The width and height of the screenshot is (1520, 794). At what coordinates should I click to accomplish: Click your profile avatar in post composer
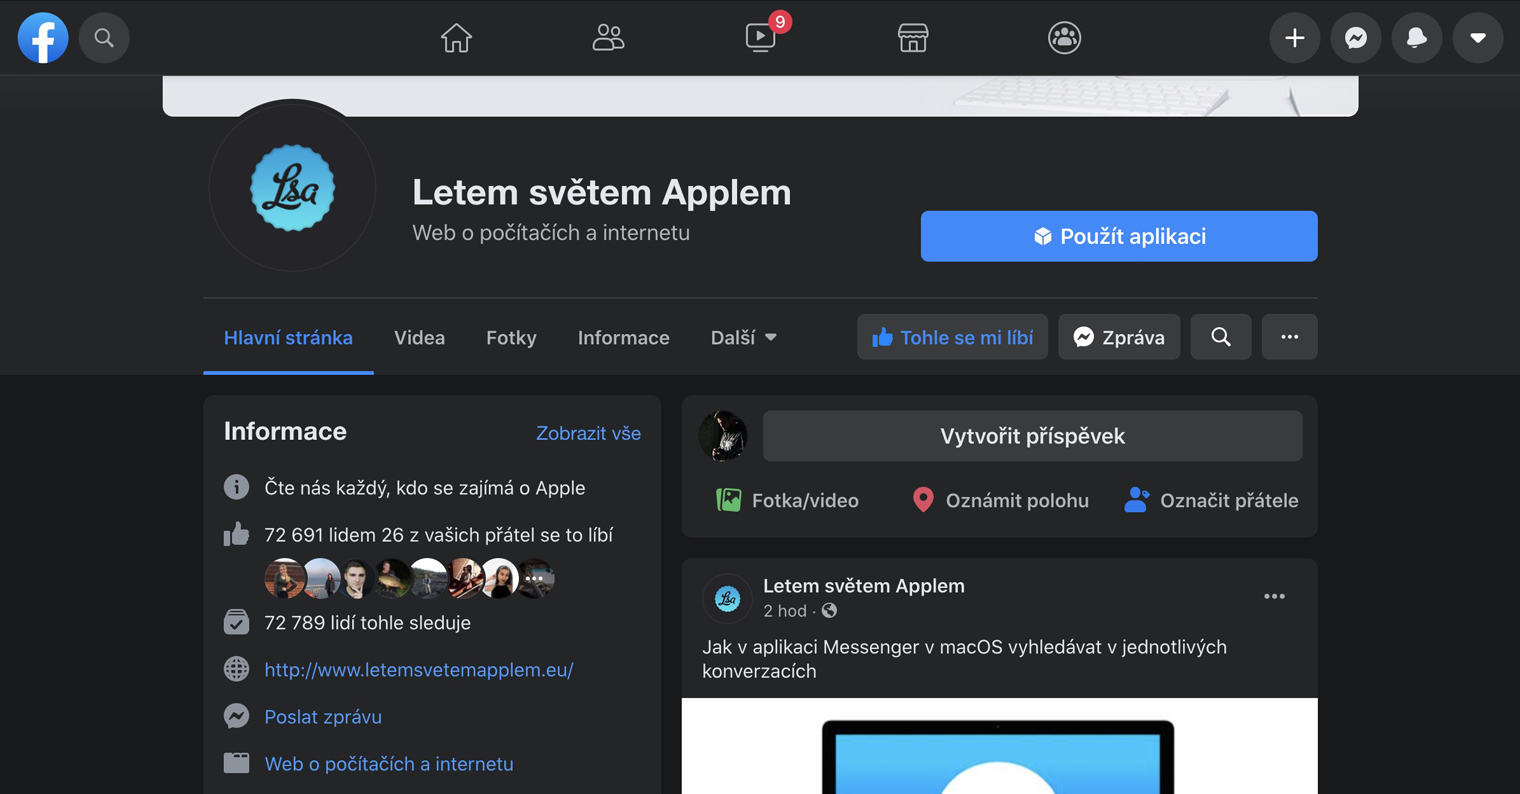pos(723,436)
